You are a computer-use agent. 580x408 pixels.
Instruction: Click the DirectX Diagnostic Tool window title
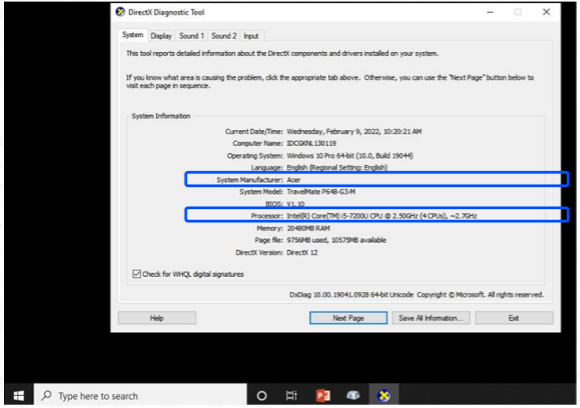pyautogui.click(x=166, y=12)
